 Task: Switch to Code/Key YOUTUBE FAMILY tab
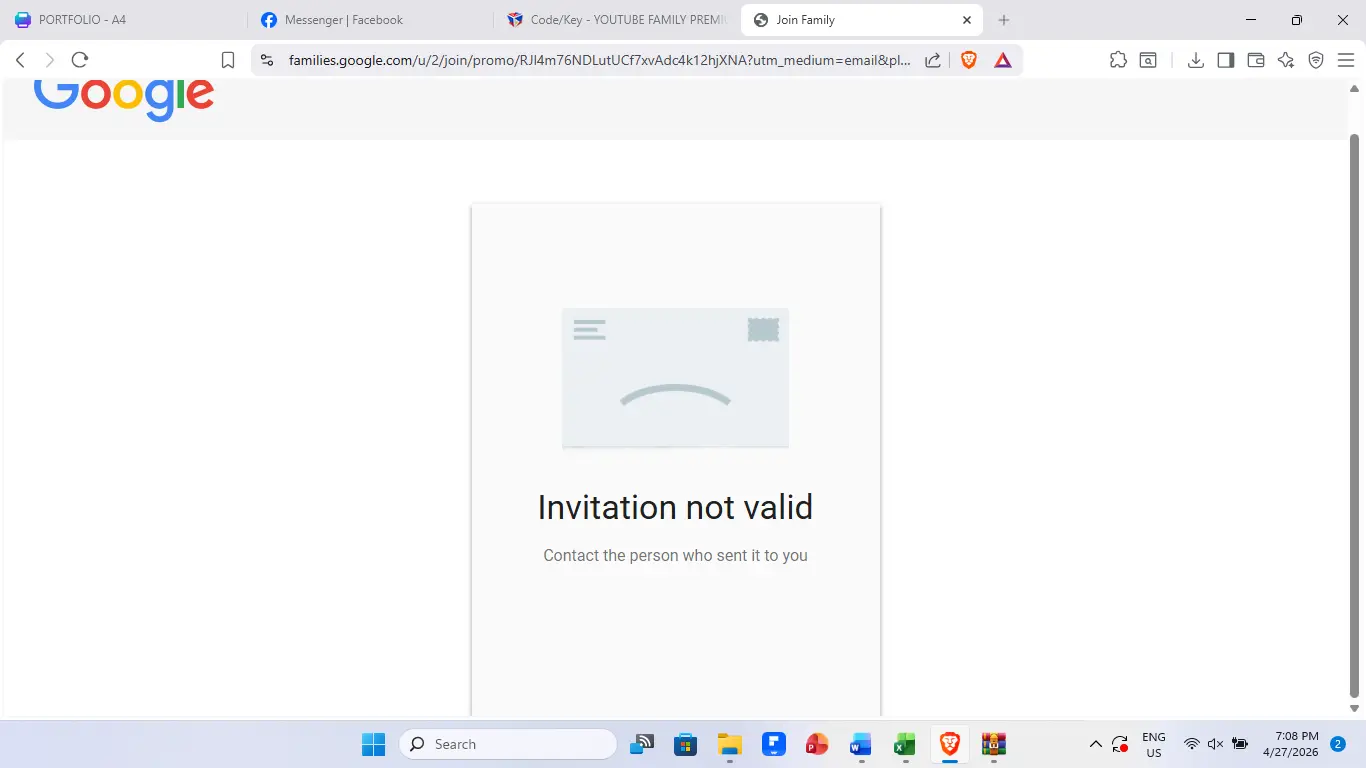tap(616, 20)
